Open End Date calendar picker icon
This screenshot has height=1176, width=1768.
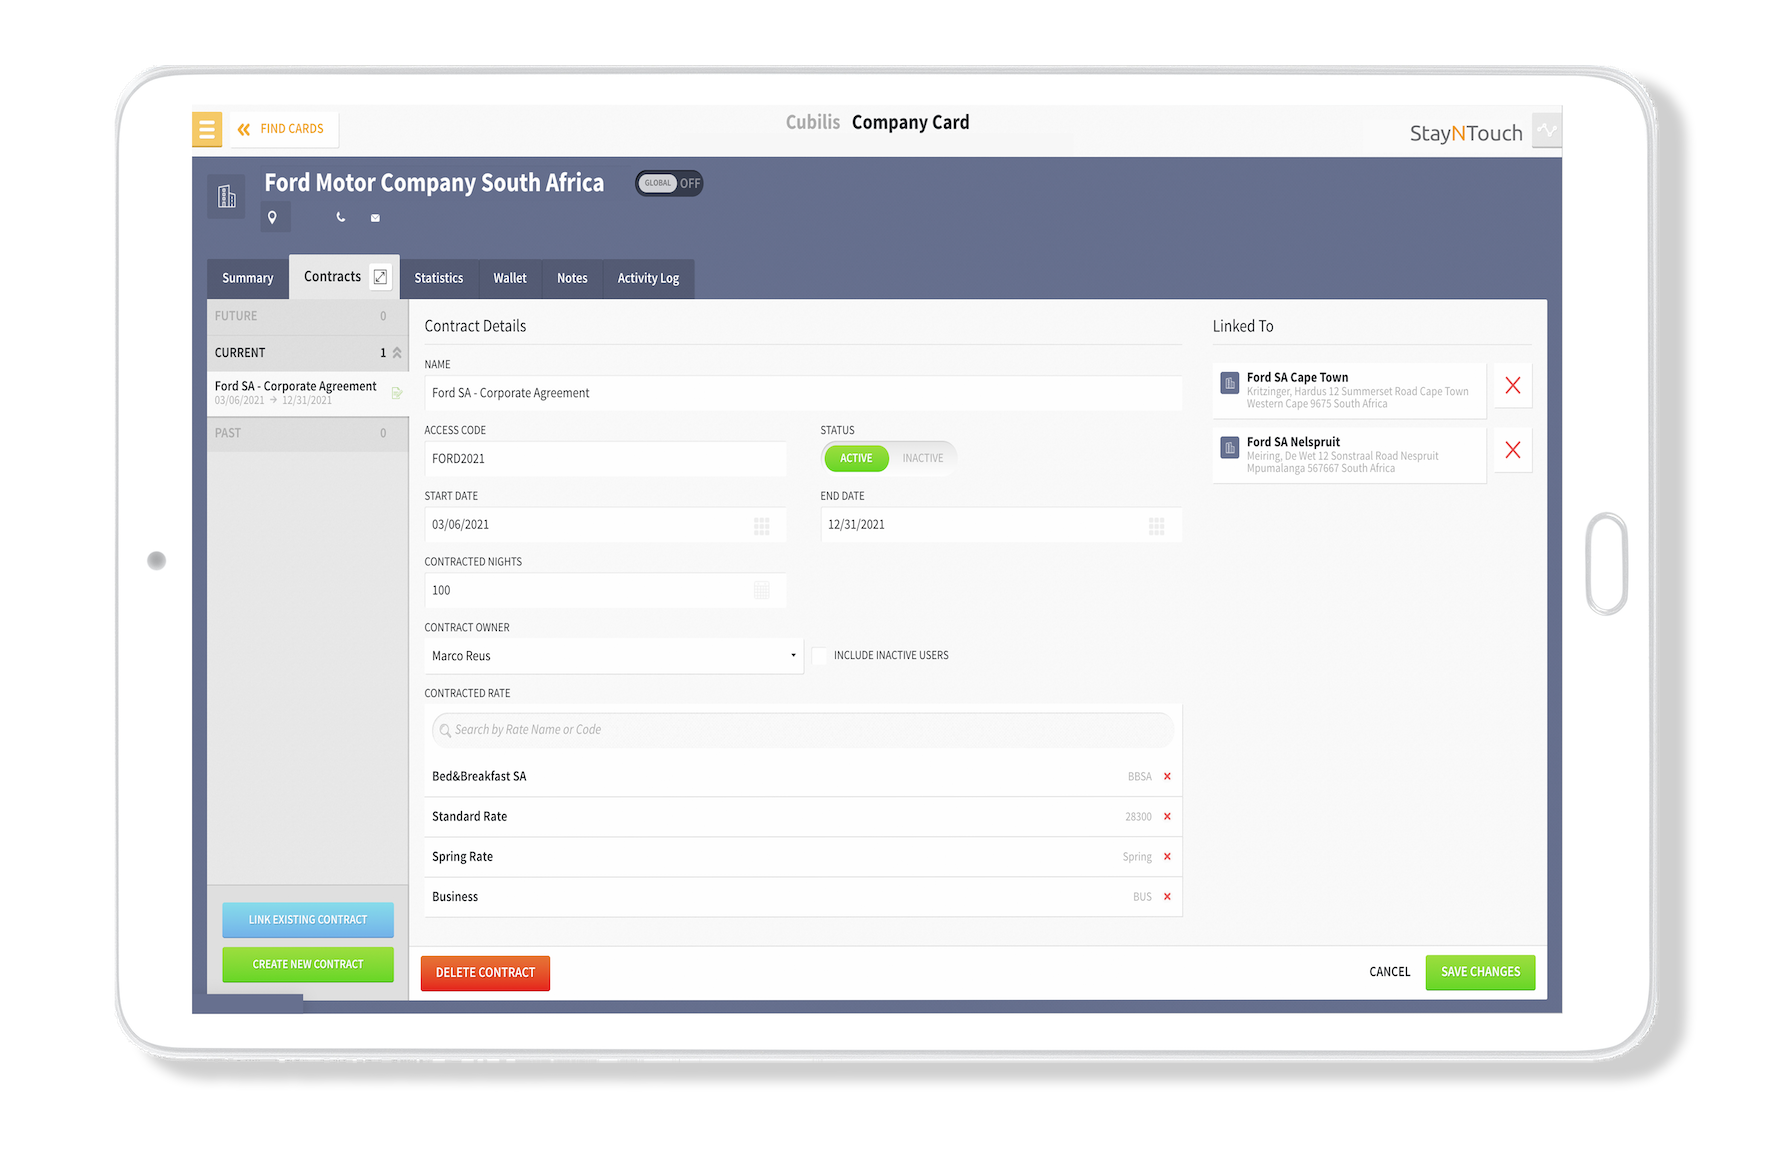(1157, 526)
